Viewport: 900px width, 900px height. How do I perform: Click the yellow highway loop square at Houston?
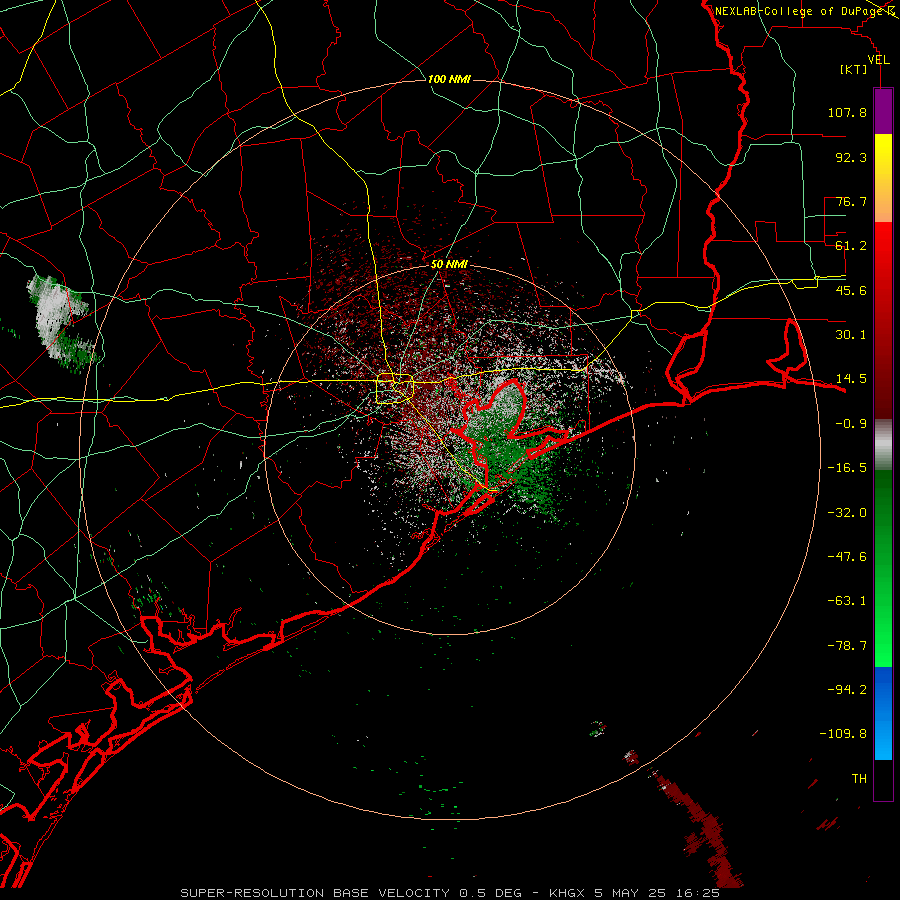click(394, 388)
